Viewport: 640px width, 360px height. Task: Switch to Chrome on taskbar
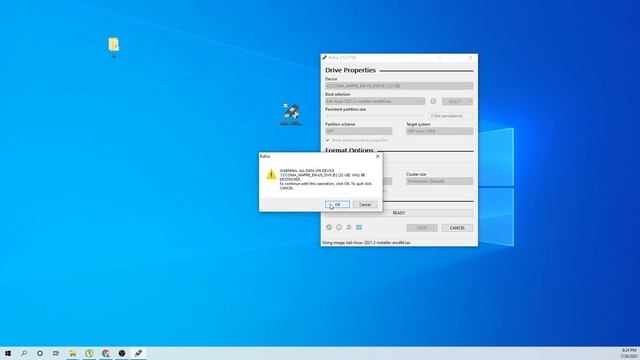click(x=106, y=353)
